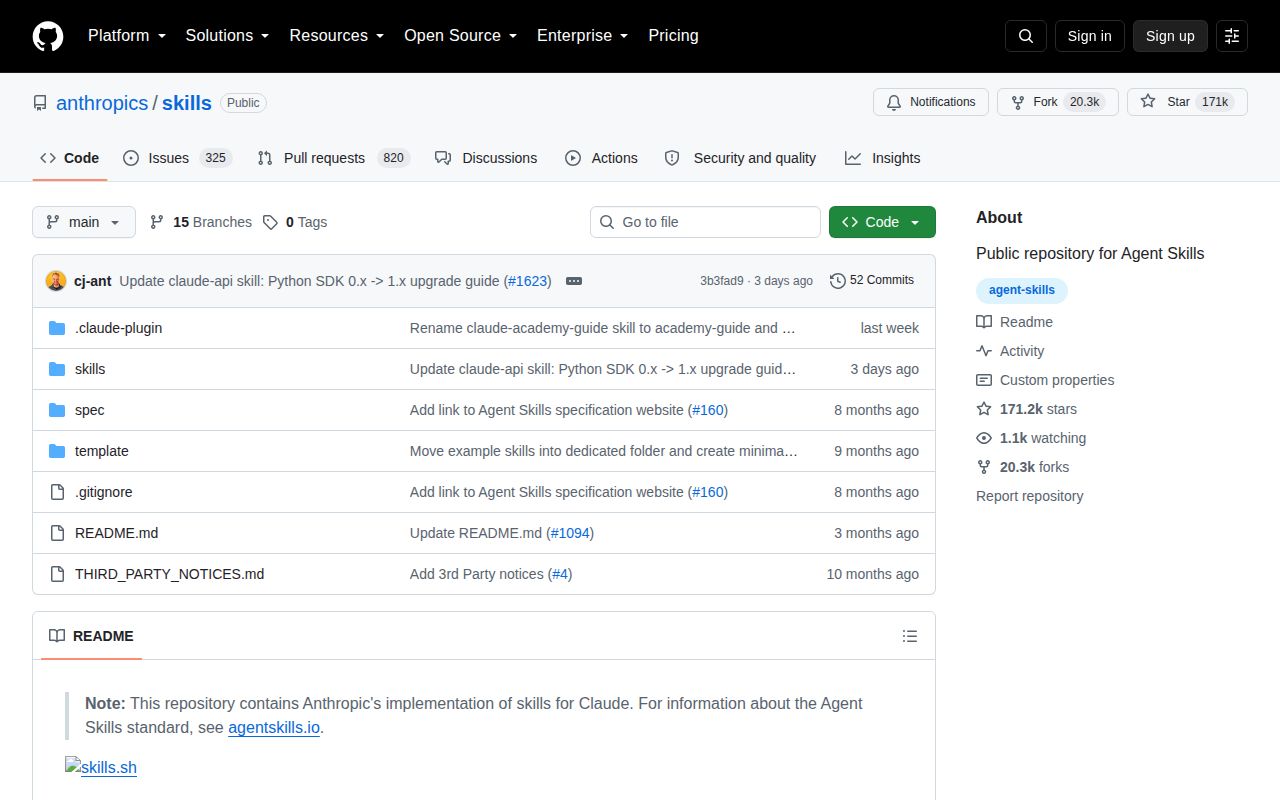
Task: View 0 Tags
Action: click(x=295, y=222)
